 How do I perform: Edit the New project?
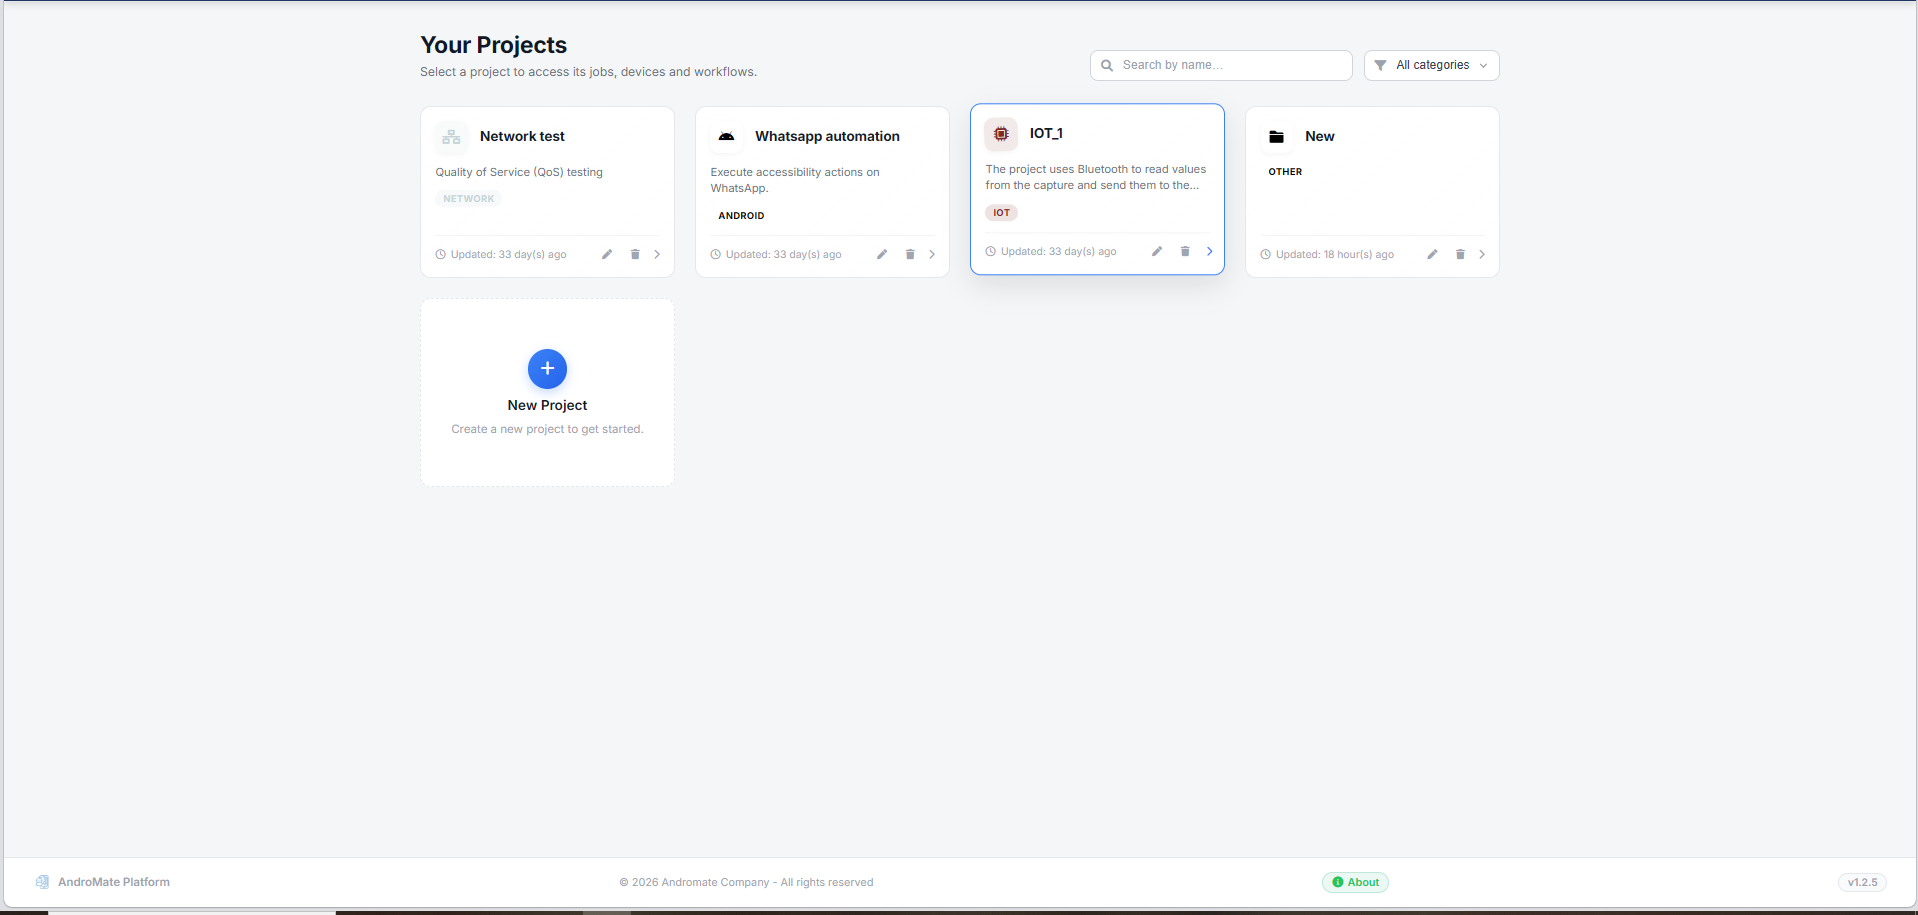tap(1432, 254)
